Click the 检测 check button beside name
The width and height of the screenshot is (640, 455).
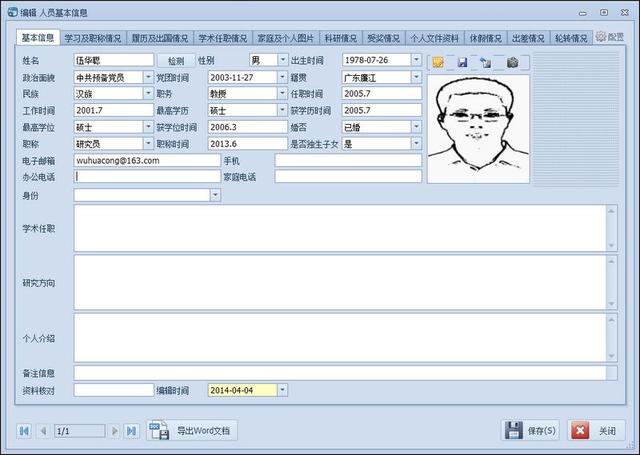tap(176, 61)
